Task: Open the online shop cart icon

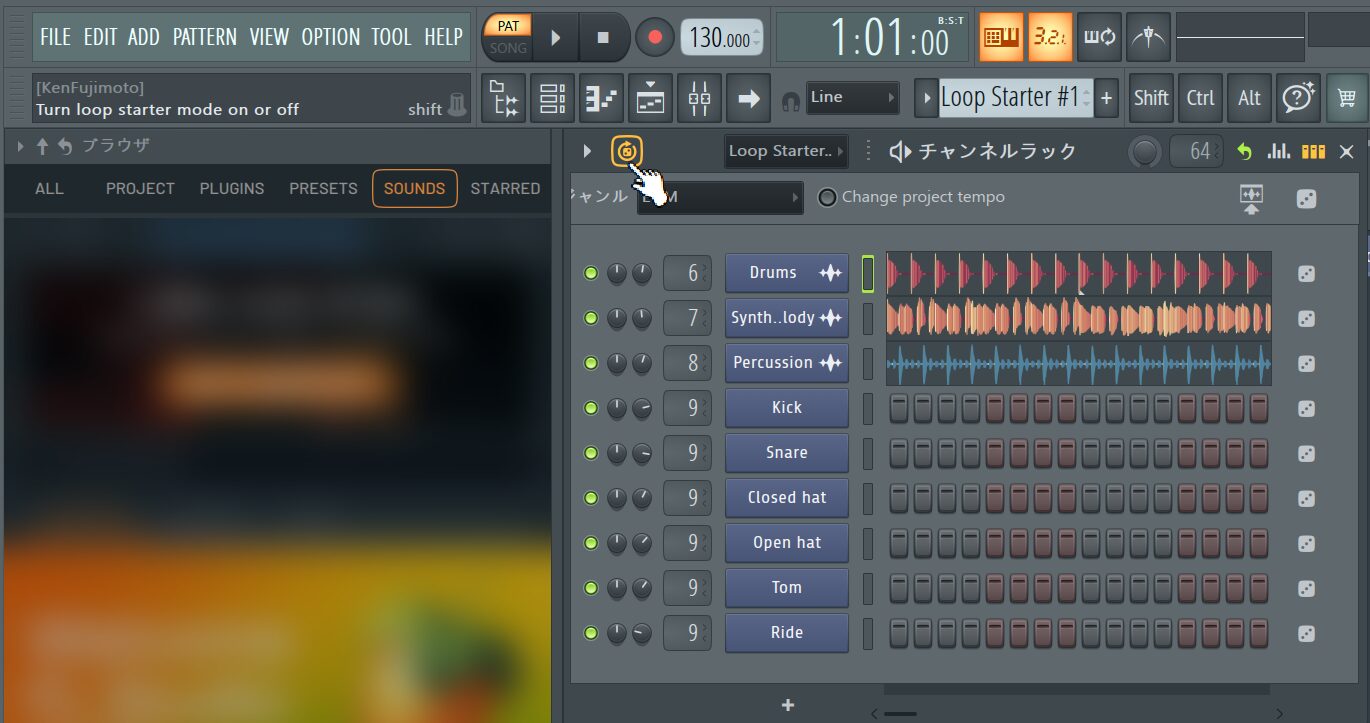Action: pyautogui.click(x=1347, y=98)
